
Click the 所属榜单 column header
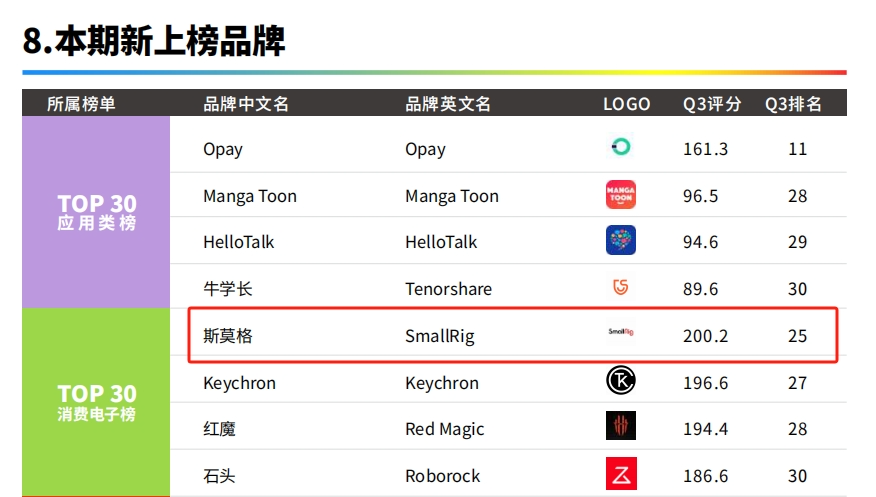[x=81, y=104]
